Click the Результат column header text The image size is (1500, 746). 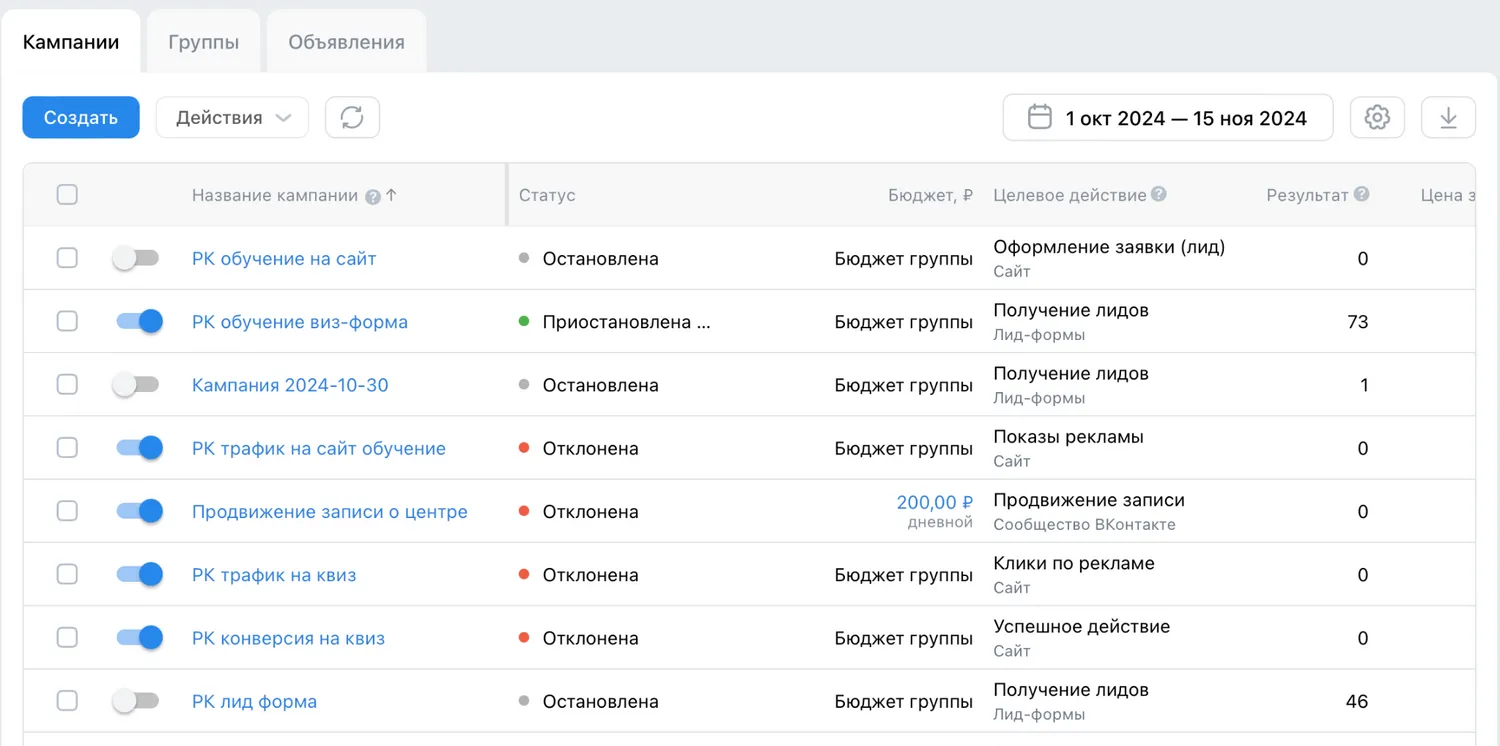1307,195
